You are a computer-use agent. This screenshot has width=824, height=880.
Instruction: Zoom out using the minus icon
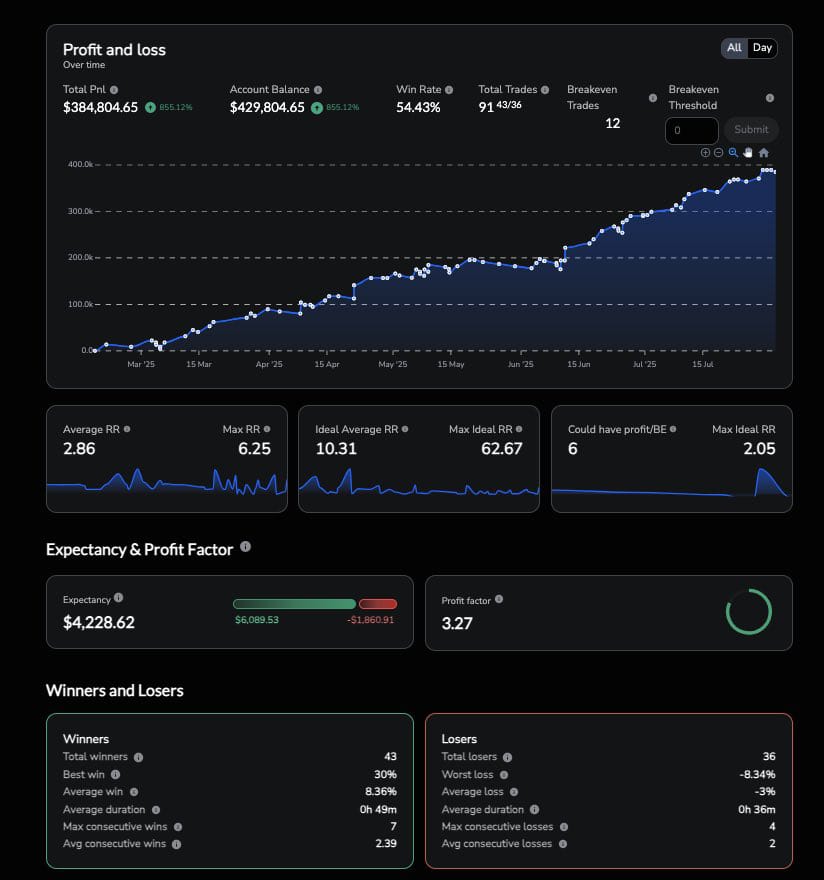click(x=718, y=152)
